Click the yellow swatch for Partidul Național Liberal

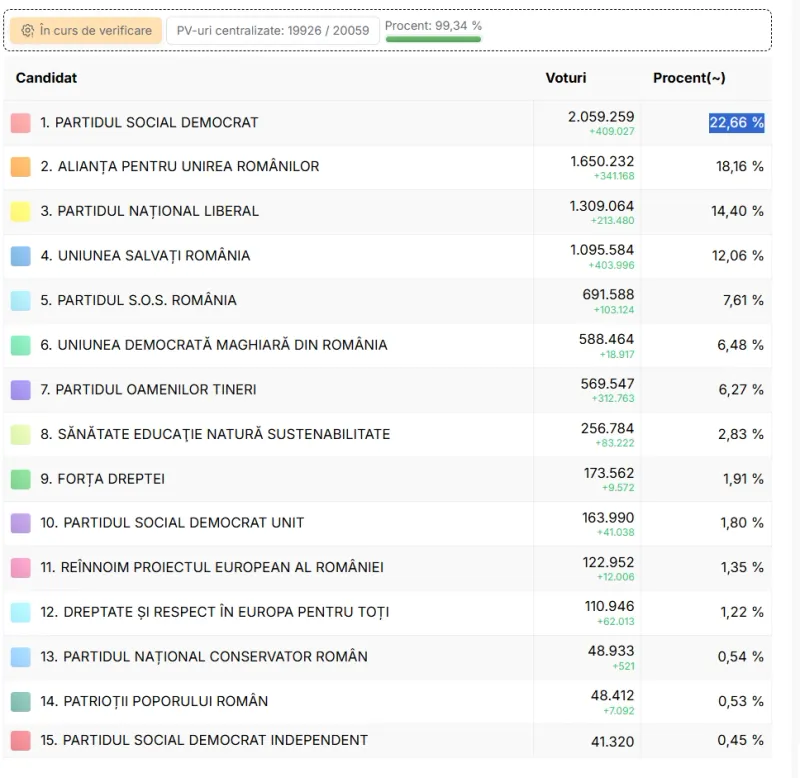click(x=20, y=211)
